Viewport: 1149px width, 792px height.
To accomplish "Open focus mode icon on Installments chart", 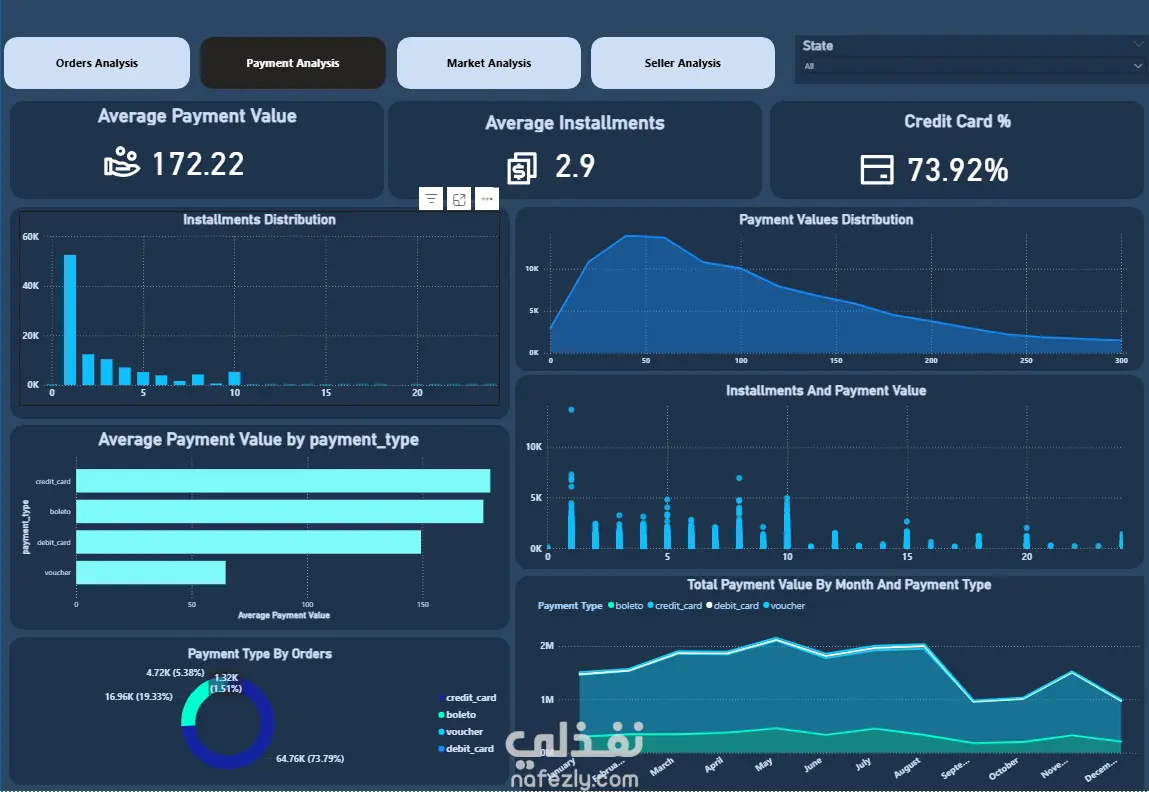I will pyautogui.click(x=459, y=199).
